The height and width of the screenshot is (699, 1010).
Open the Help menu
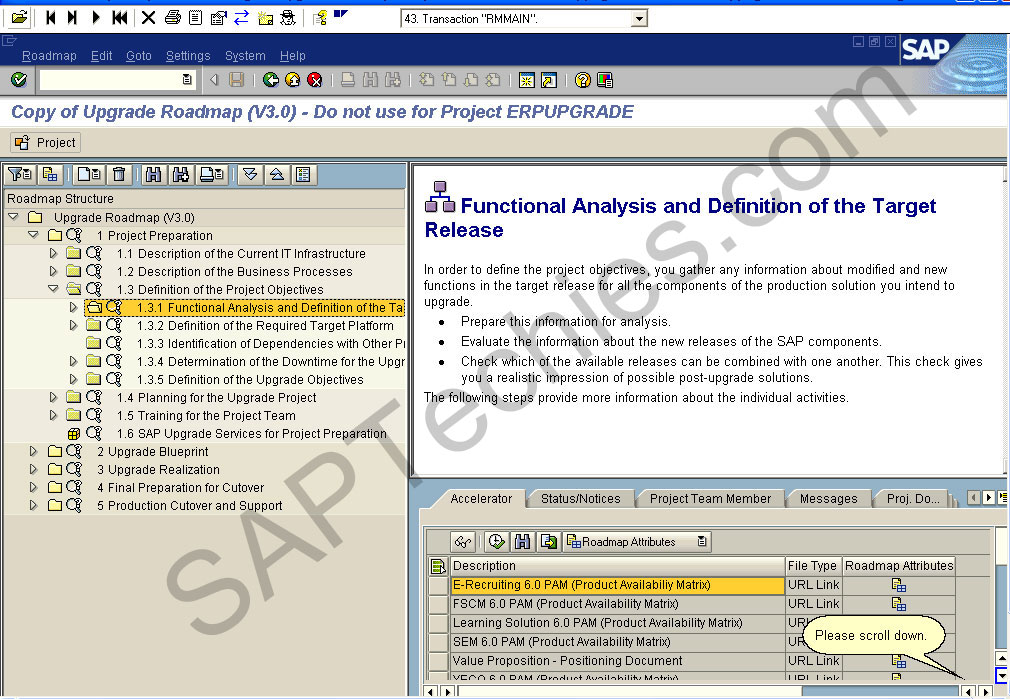point(292,56)
